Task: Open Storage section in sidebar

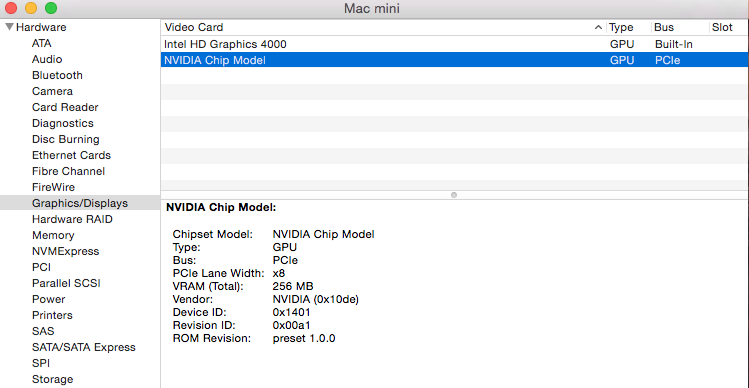Action: (52, 379)
